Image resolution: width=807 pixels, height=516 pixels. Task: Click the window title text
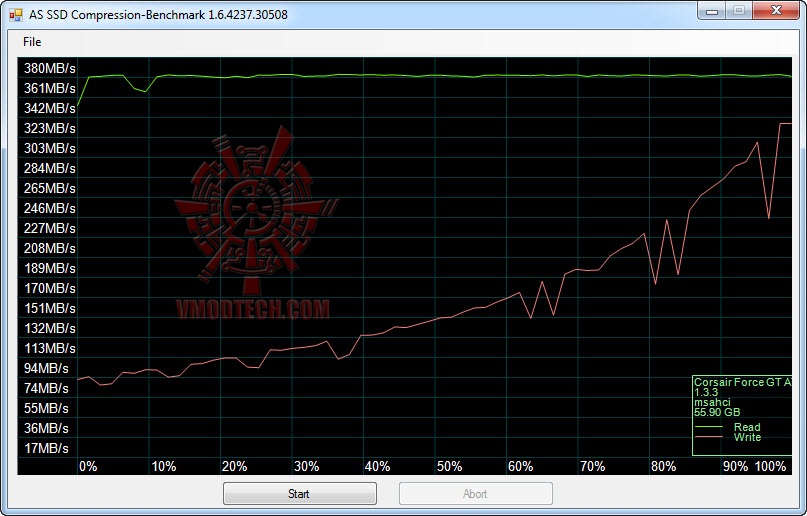(158, 14)
